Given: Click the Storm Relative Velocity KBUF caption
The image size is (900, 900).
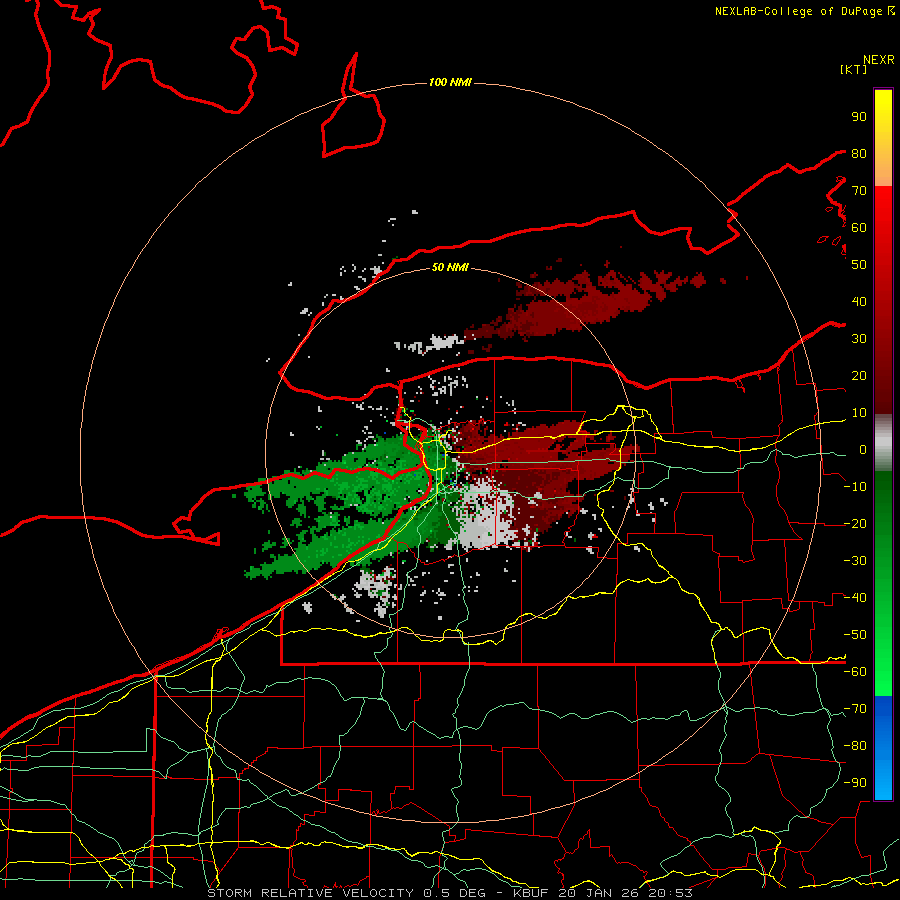Looking at the screenshot, I should click(x=450, y=893).
